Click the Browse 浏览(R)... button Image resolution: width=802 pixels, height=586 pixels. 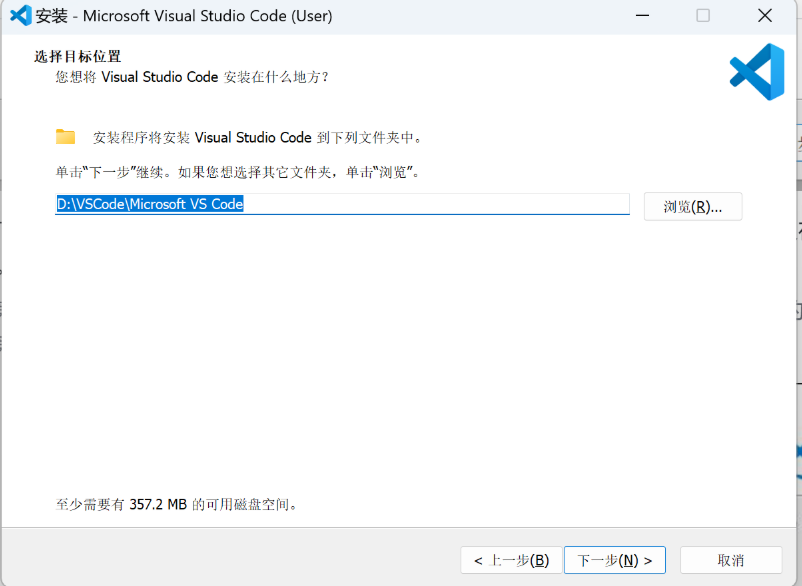pos(693,207)
